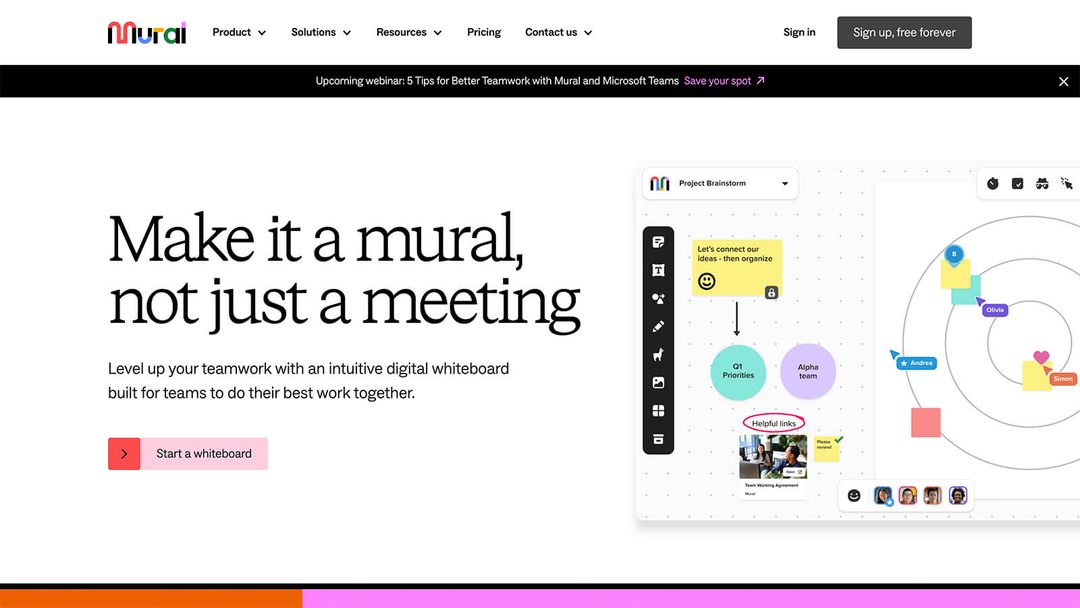This screenshot has width=1080, height=608.
Task: Click Start a whiteboard
Action: 188,453
